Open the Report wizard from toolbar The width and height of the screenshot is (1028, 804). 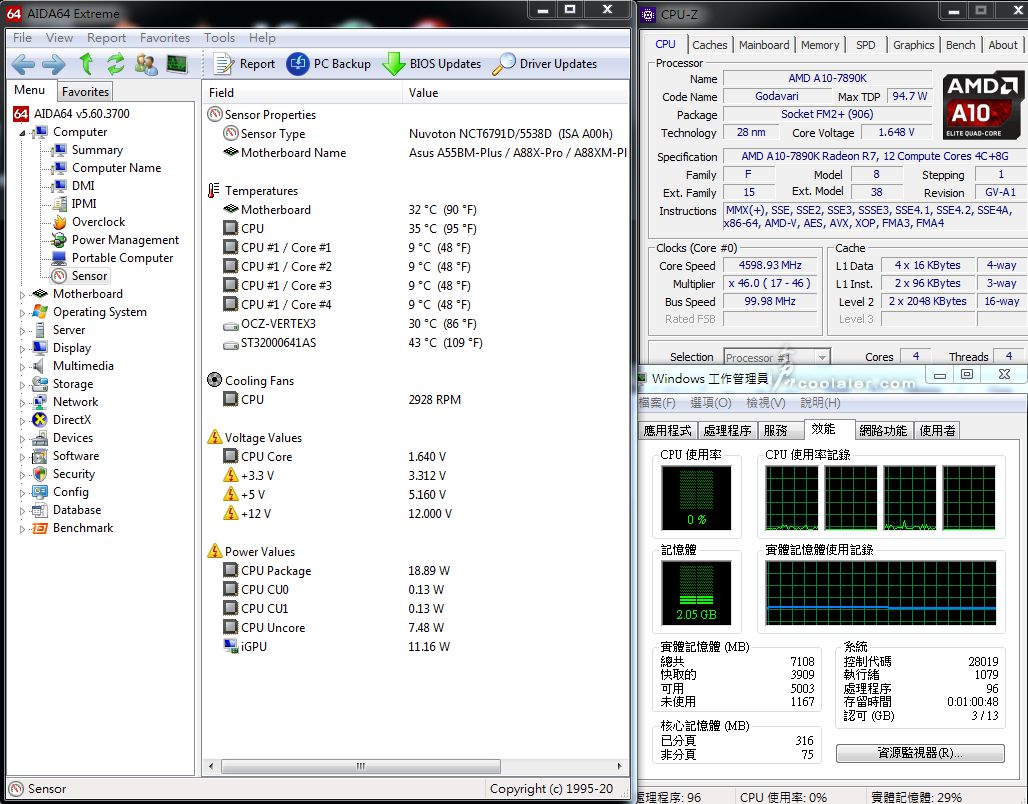244,64
